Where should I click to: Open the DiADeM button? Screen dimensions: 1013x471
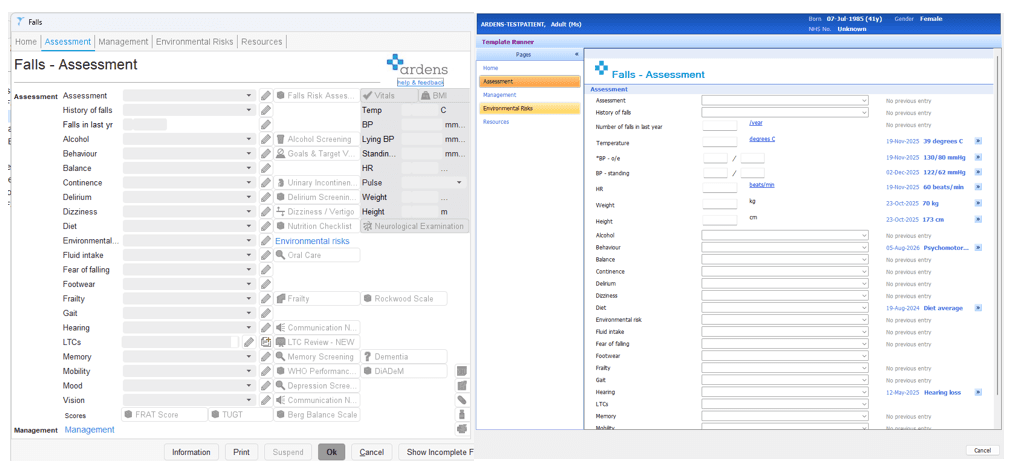coord(404,372)
